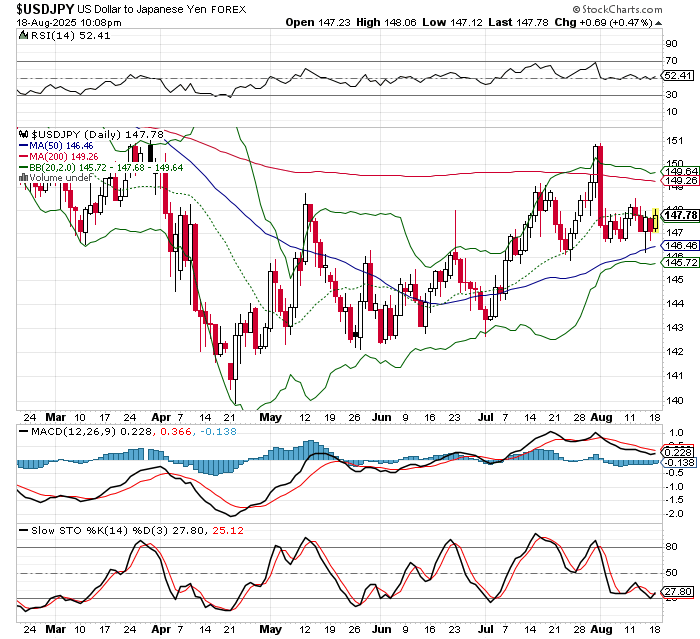Image resolution: width=700 pixels, height=639 pixels.
Task: Click the 27.80 stochastic value tag
Action: [679, 593]
